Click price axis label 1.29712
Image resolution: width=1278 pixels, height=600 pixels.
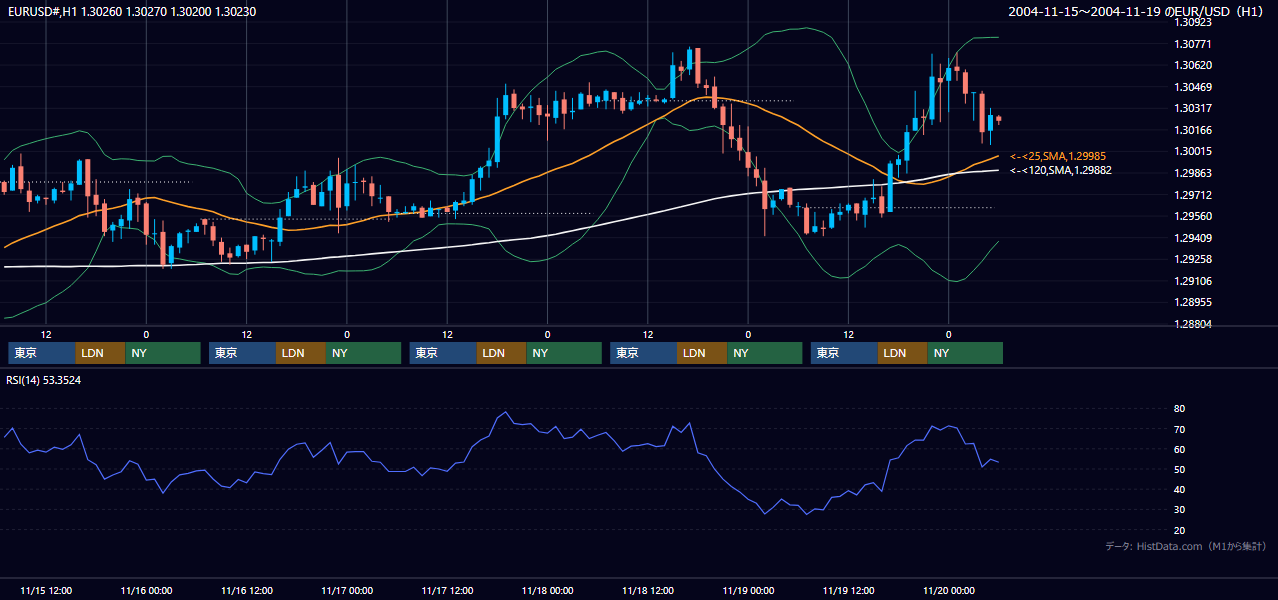tap(1195, 195)
